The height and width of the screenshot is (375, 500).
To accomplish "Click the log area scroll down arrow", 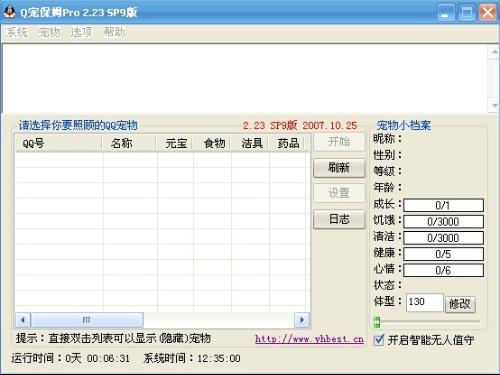I will tap(494, 106).
